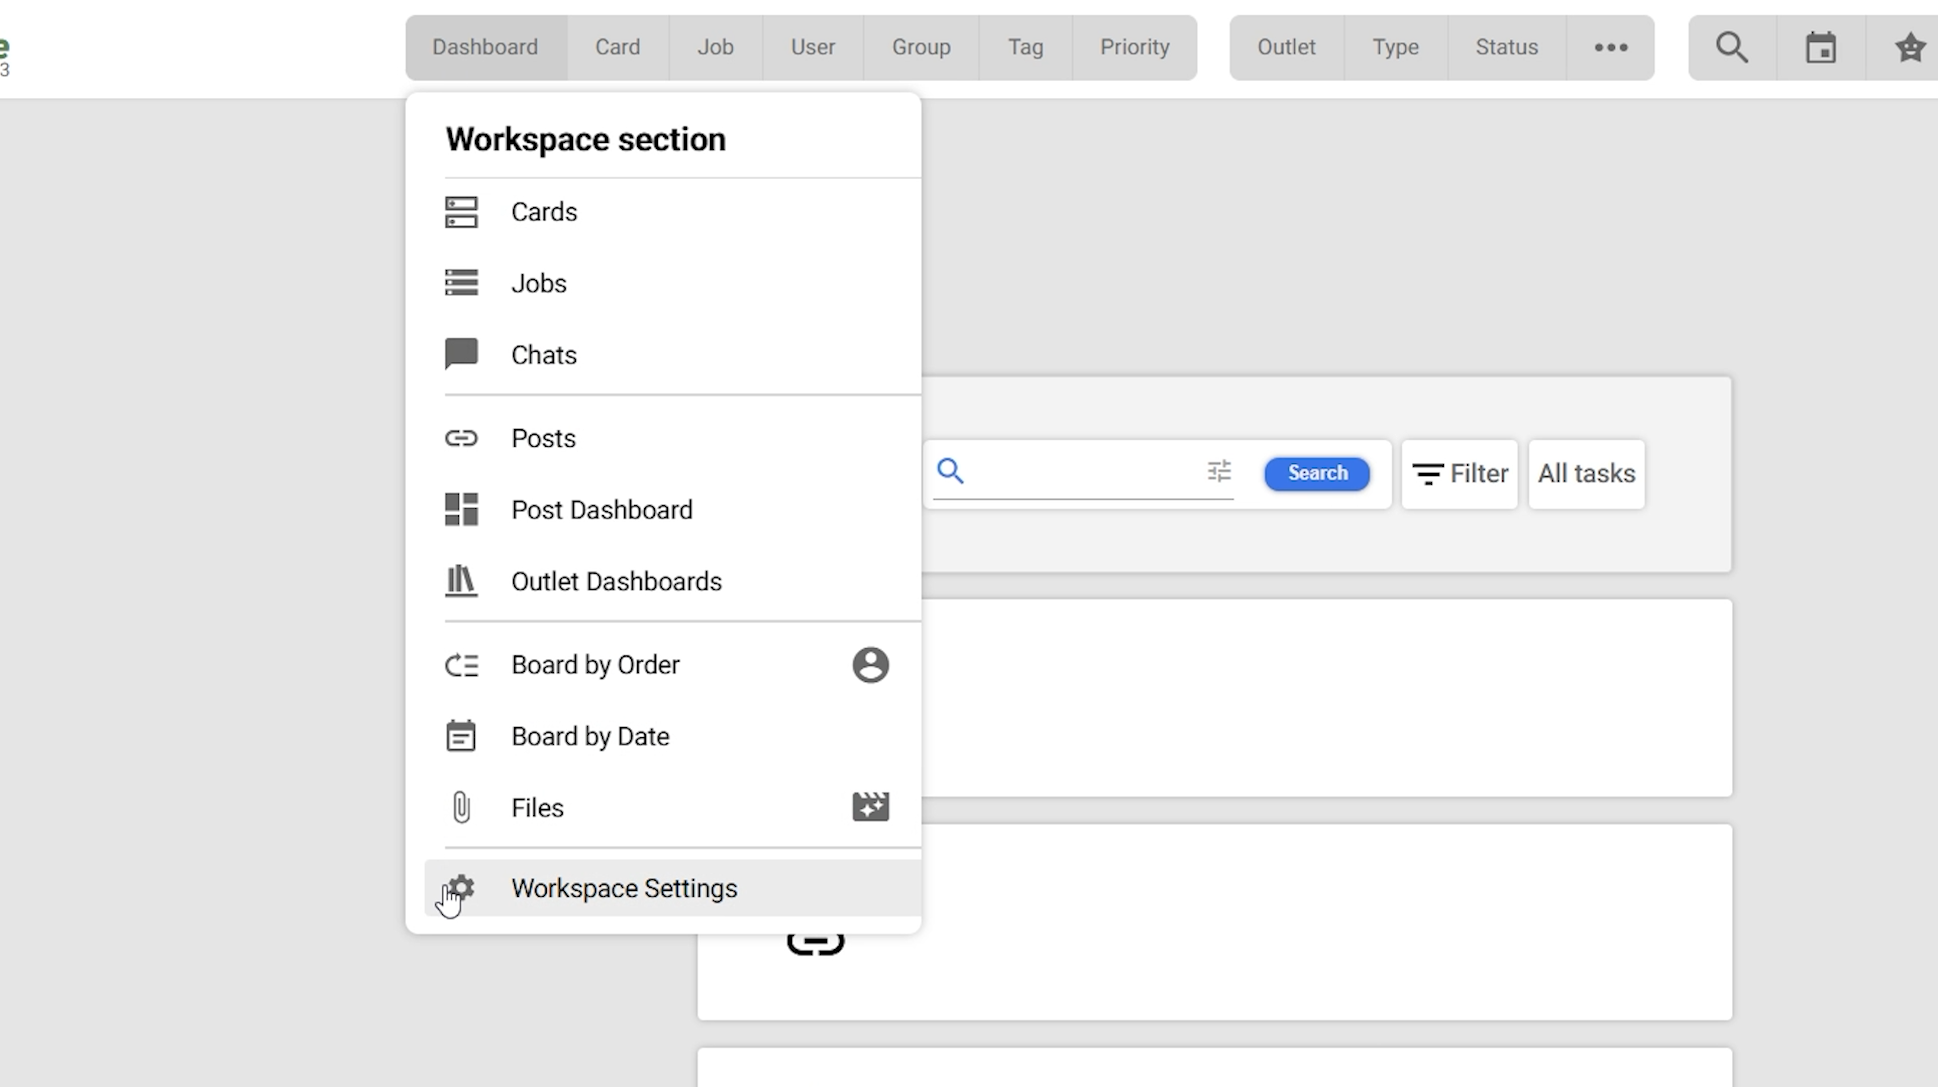Select Board by Date menu item

(590, 737)
